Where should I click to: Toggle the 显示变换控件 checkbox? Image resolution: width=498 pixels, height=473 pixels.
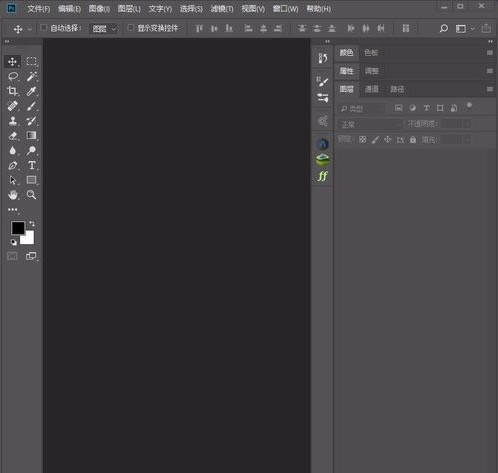click(x=131, y=28)
